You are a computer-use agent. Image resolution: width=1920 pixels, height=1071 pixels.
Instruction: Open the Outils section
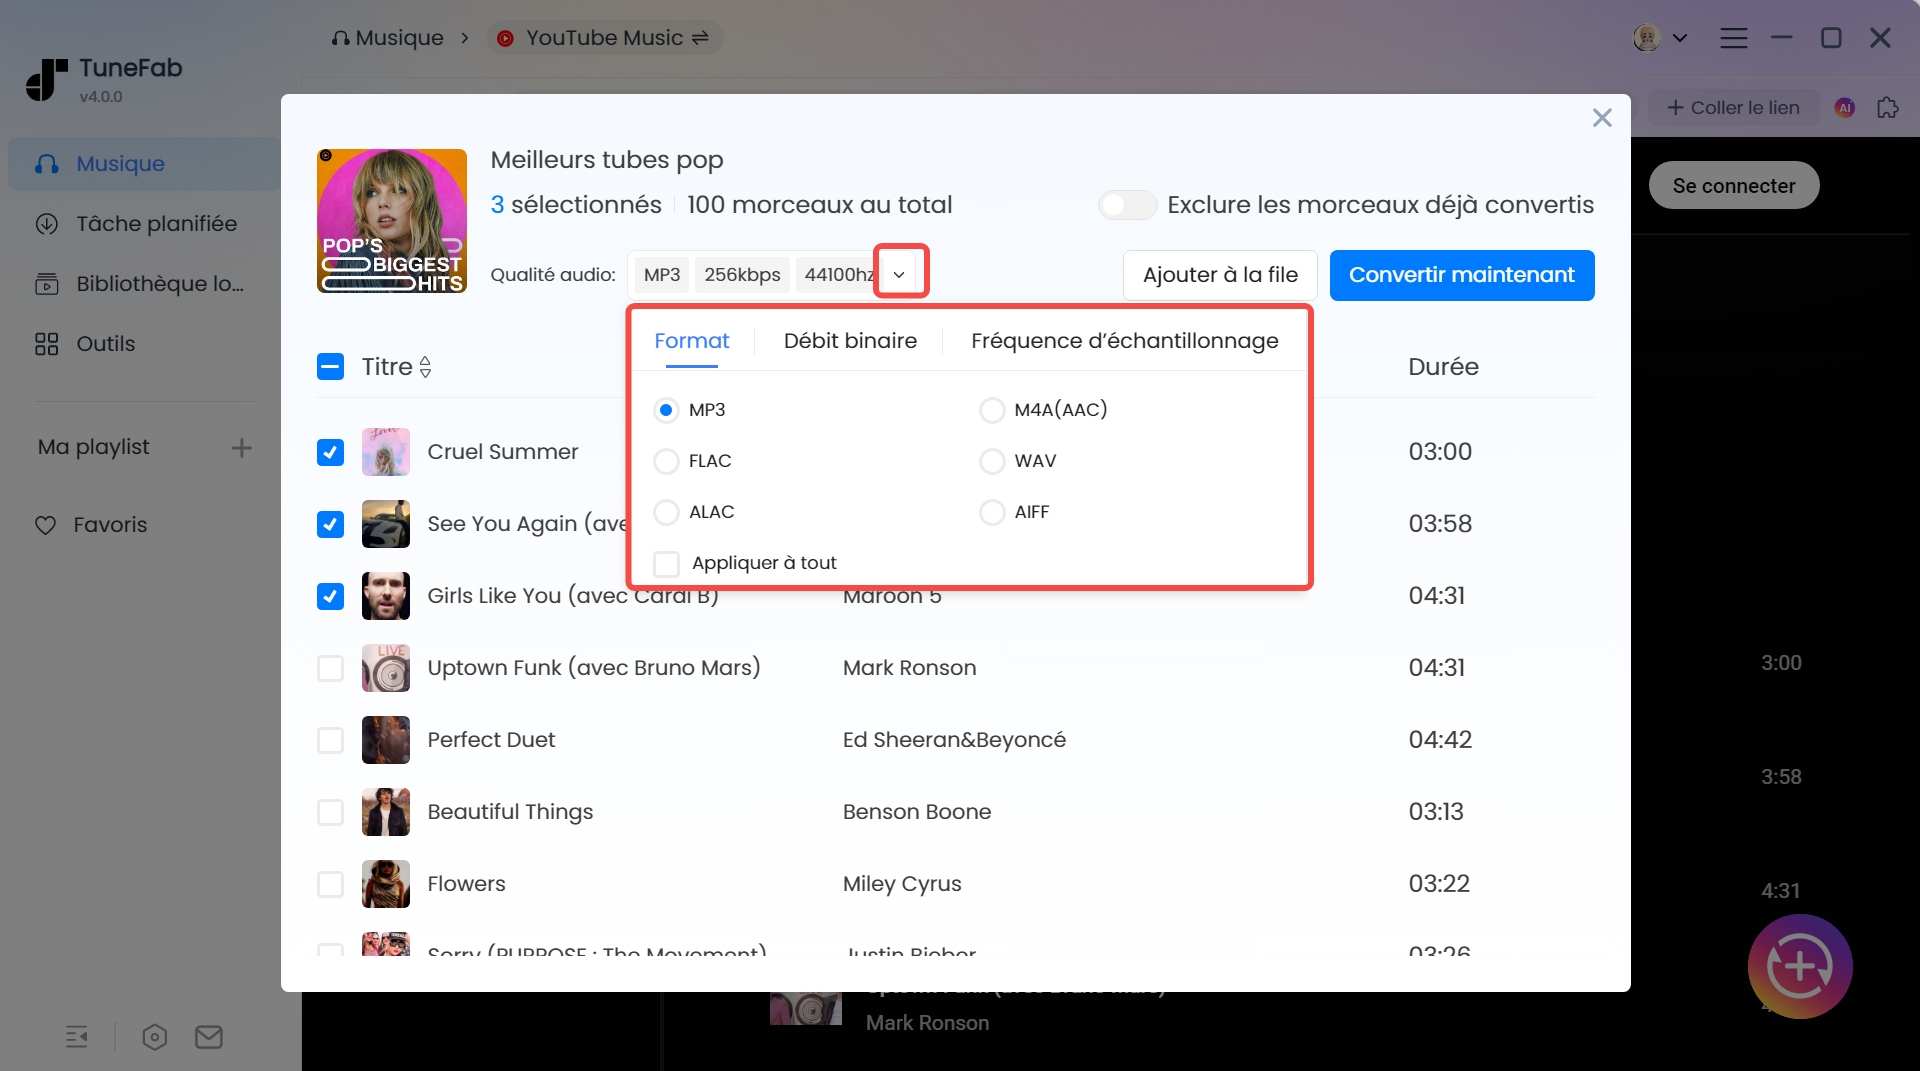[105, 343]
